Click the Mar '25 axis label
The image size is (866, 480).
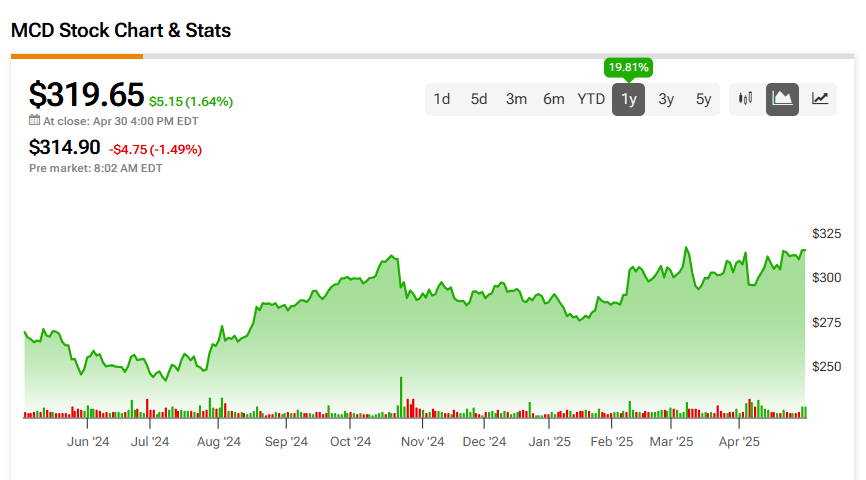coord(671,442)
